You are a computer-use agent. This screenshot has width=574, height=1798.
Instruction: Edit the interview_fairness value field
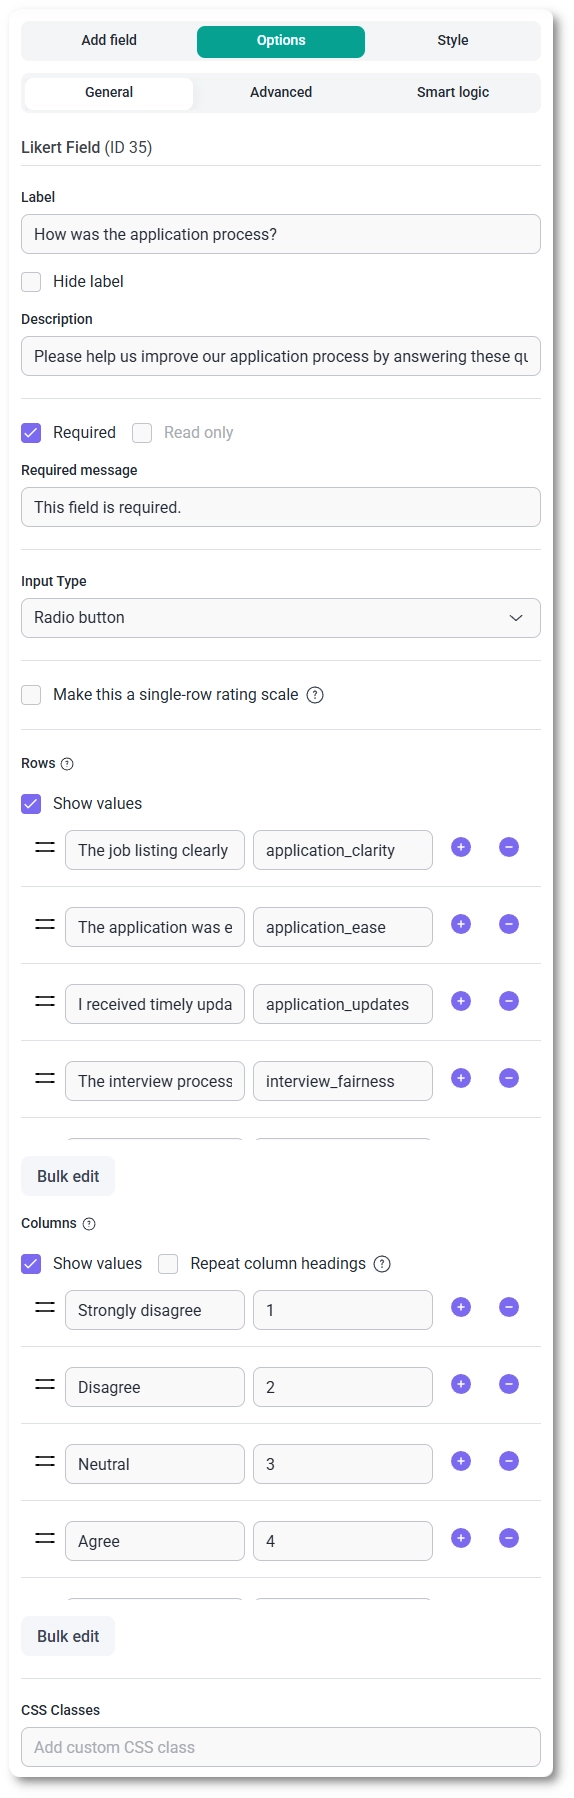(343, 1081)
